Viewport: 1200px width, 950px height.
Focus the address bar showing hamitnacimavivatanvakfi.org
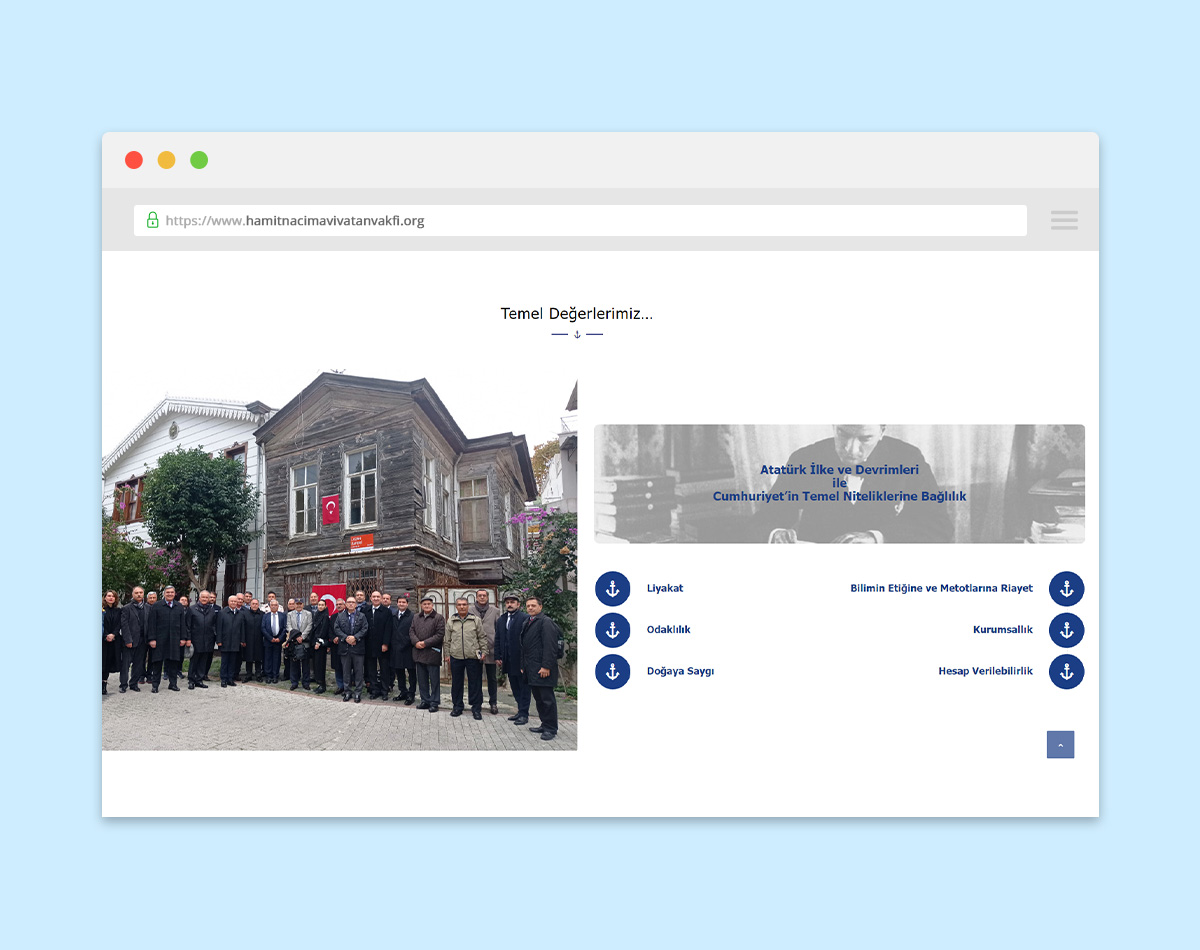(580, 220)
